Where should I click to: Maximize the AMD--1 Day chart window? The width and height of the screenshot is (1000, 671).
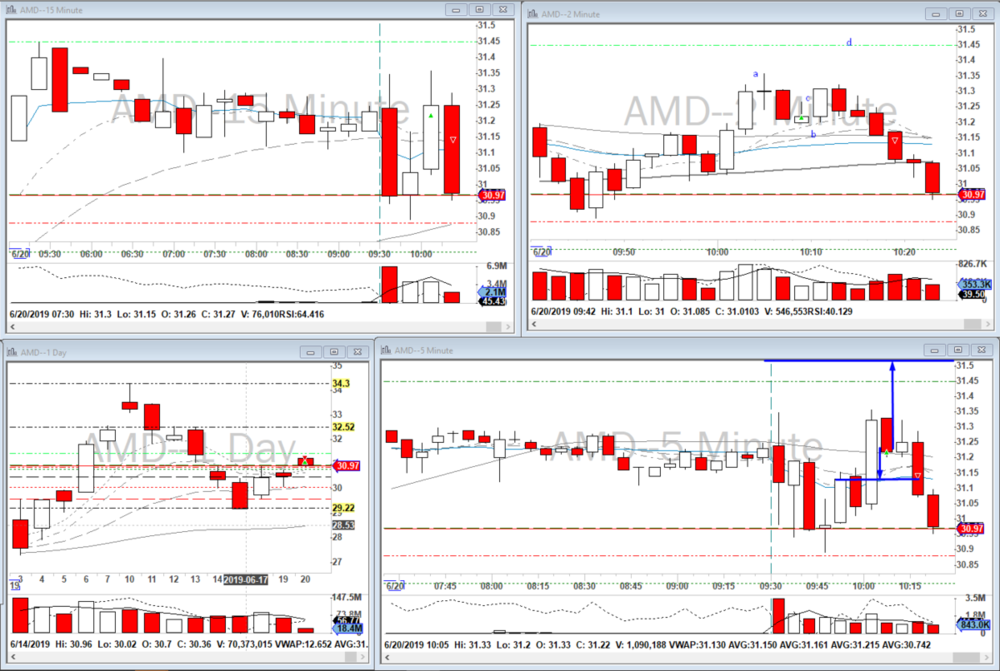click(x=332, y=351)
